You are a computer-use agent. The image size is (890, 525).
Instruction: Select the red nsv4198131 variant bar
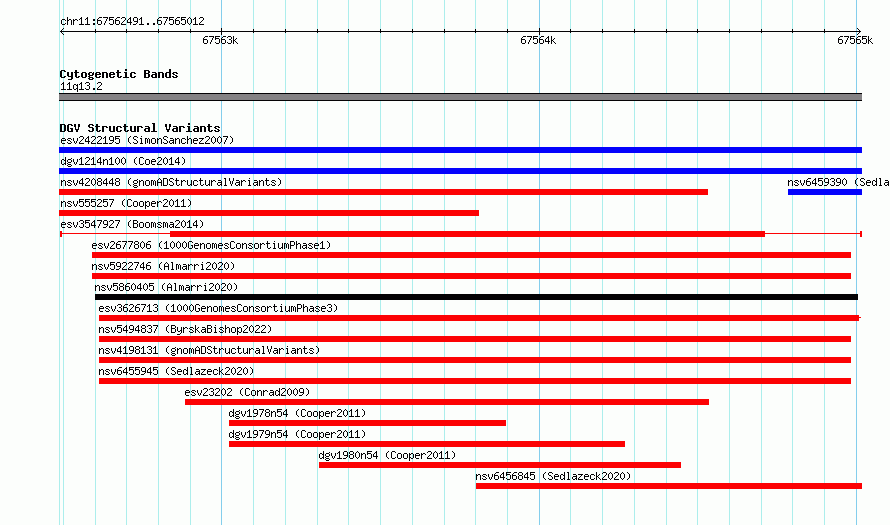point(475,360)
